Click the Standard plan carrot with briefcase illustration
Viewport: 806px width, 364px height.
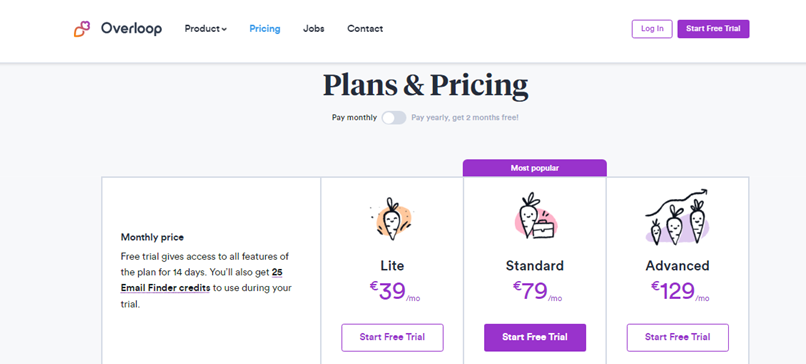pos(534,215)
